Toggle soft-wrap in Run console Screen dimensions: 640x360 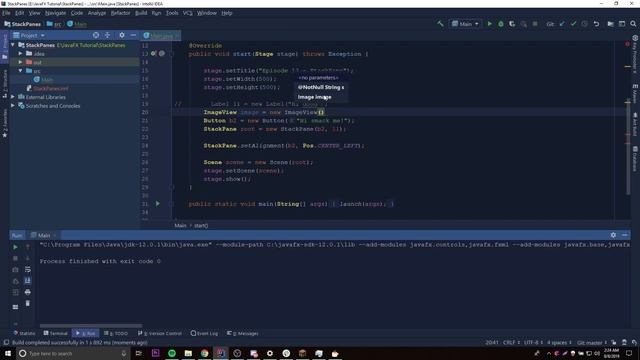tap(28, 269)
